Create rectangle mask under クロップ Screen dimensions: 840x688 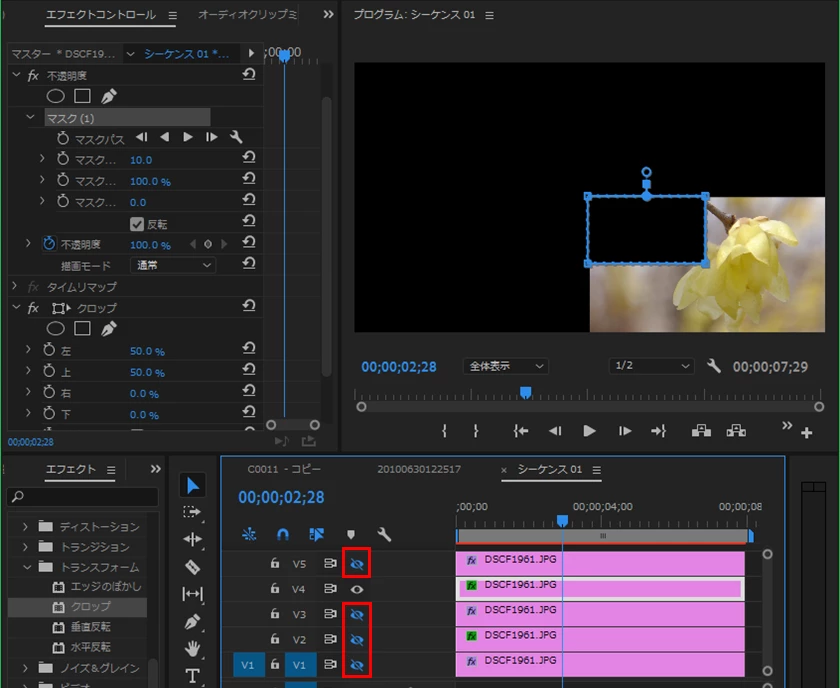82,328
